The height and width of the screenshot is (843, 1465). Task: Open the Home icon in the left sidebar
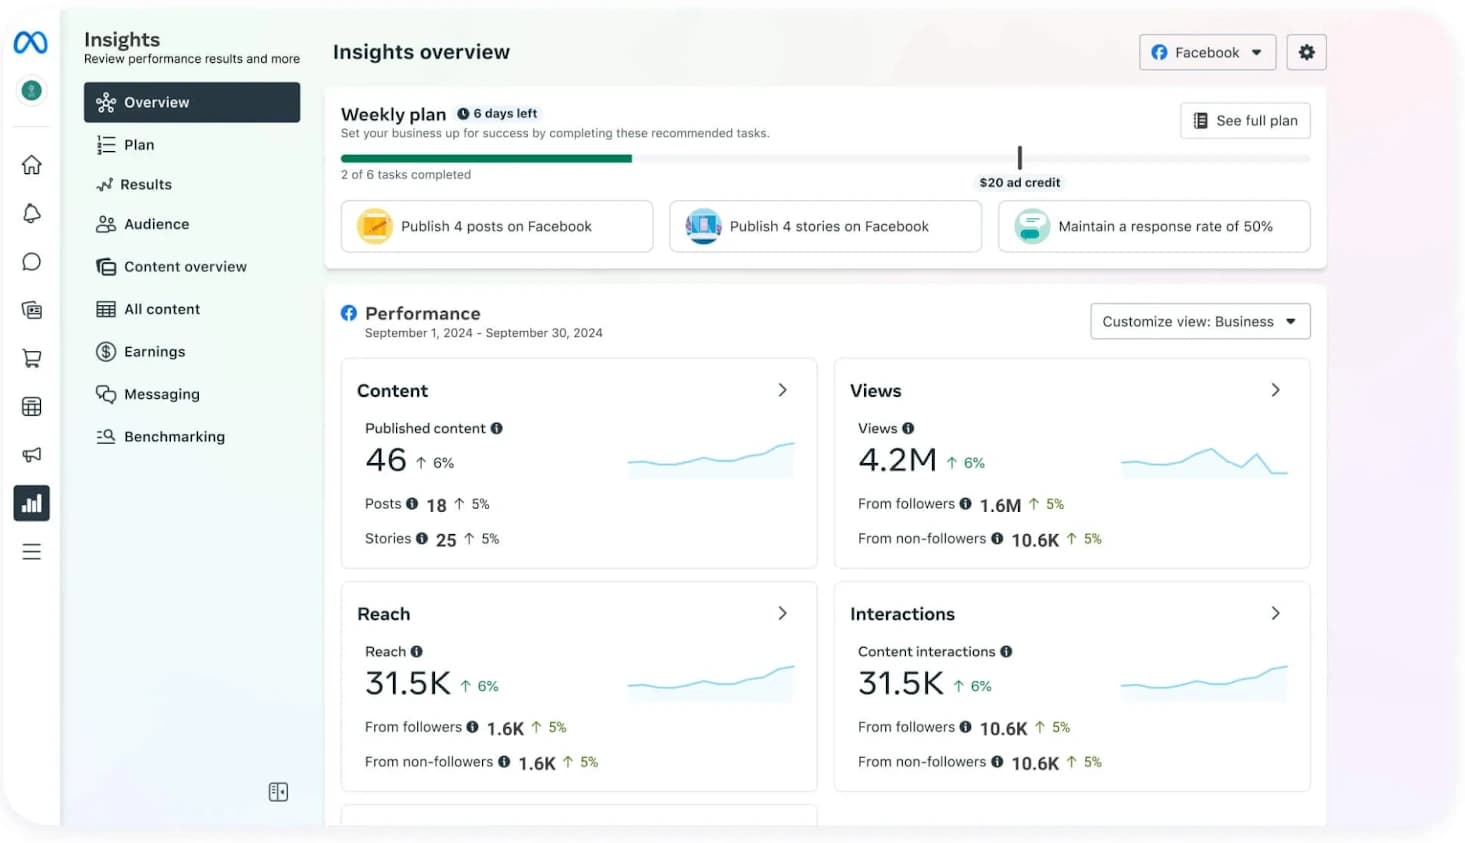[x=31, y=165]
